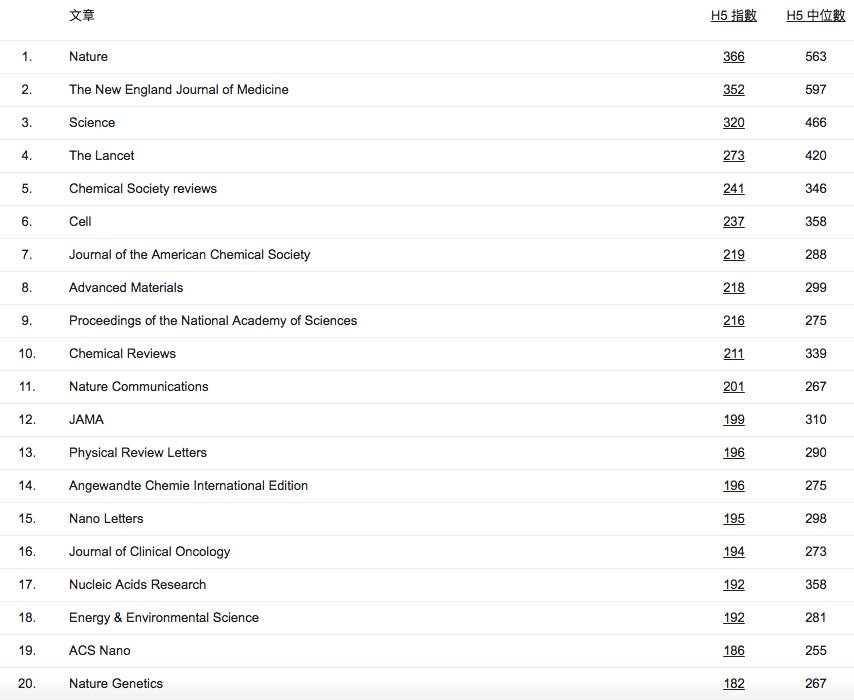Viewport: 854px width, 700px height.
Task: Open Nature's h5-index value 366
Action: point(733,56)
